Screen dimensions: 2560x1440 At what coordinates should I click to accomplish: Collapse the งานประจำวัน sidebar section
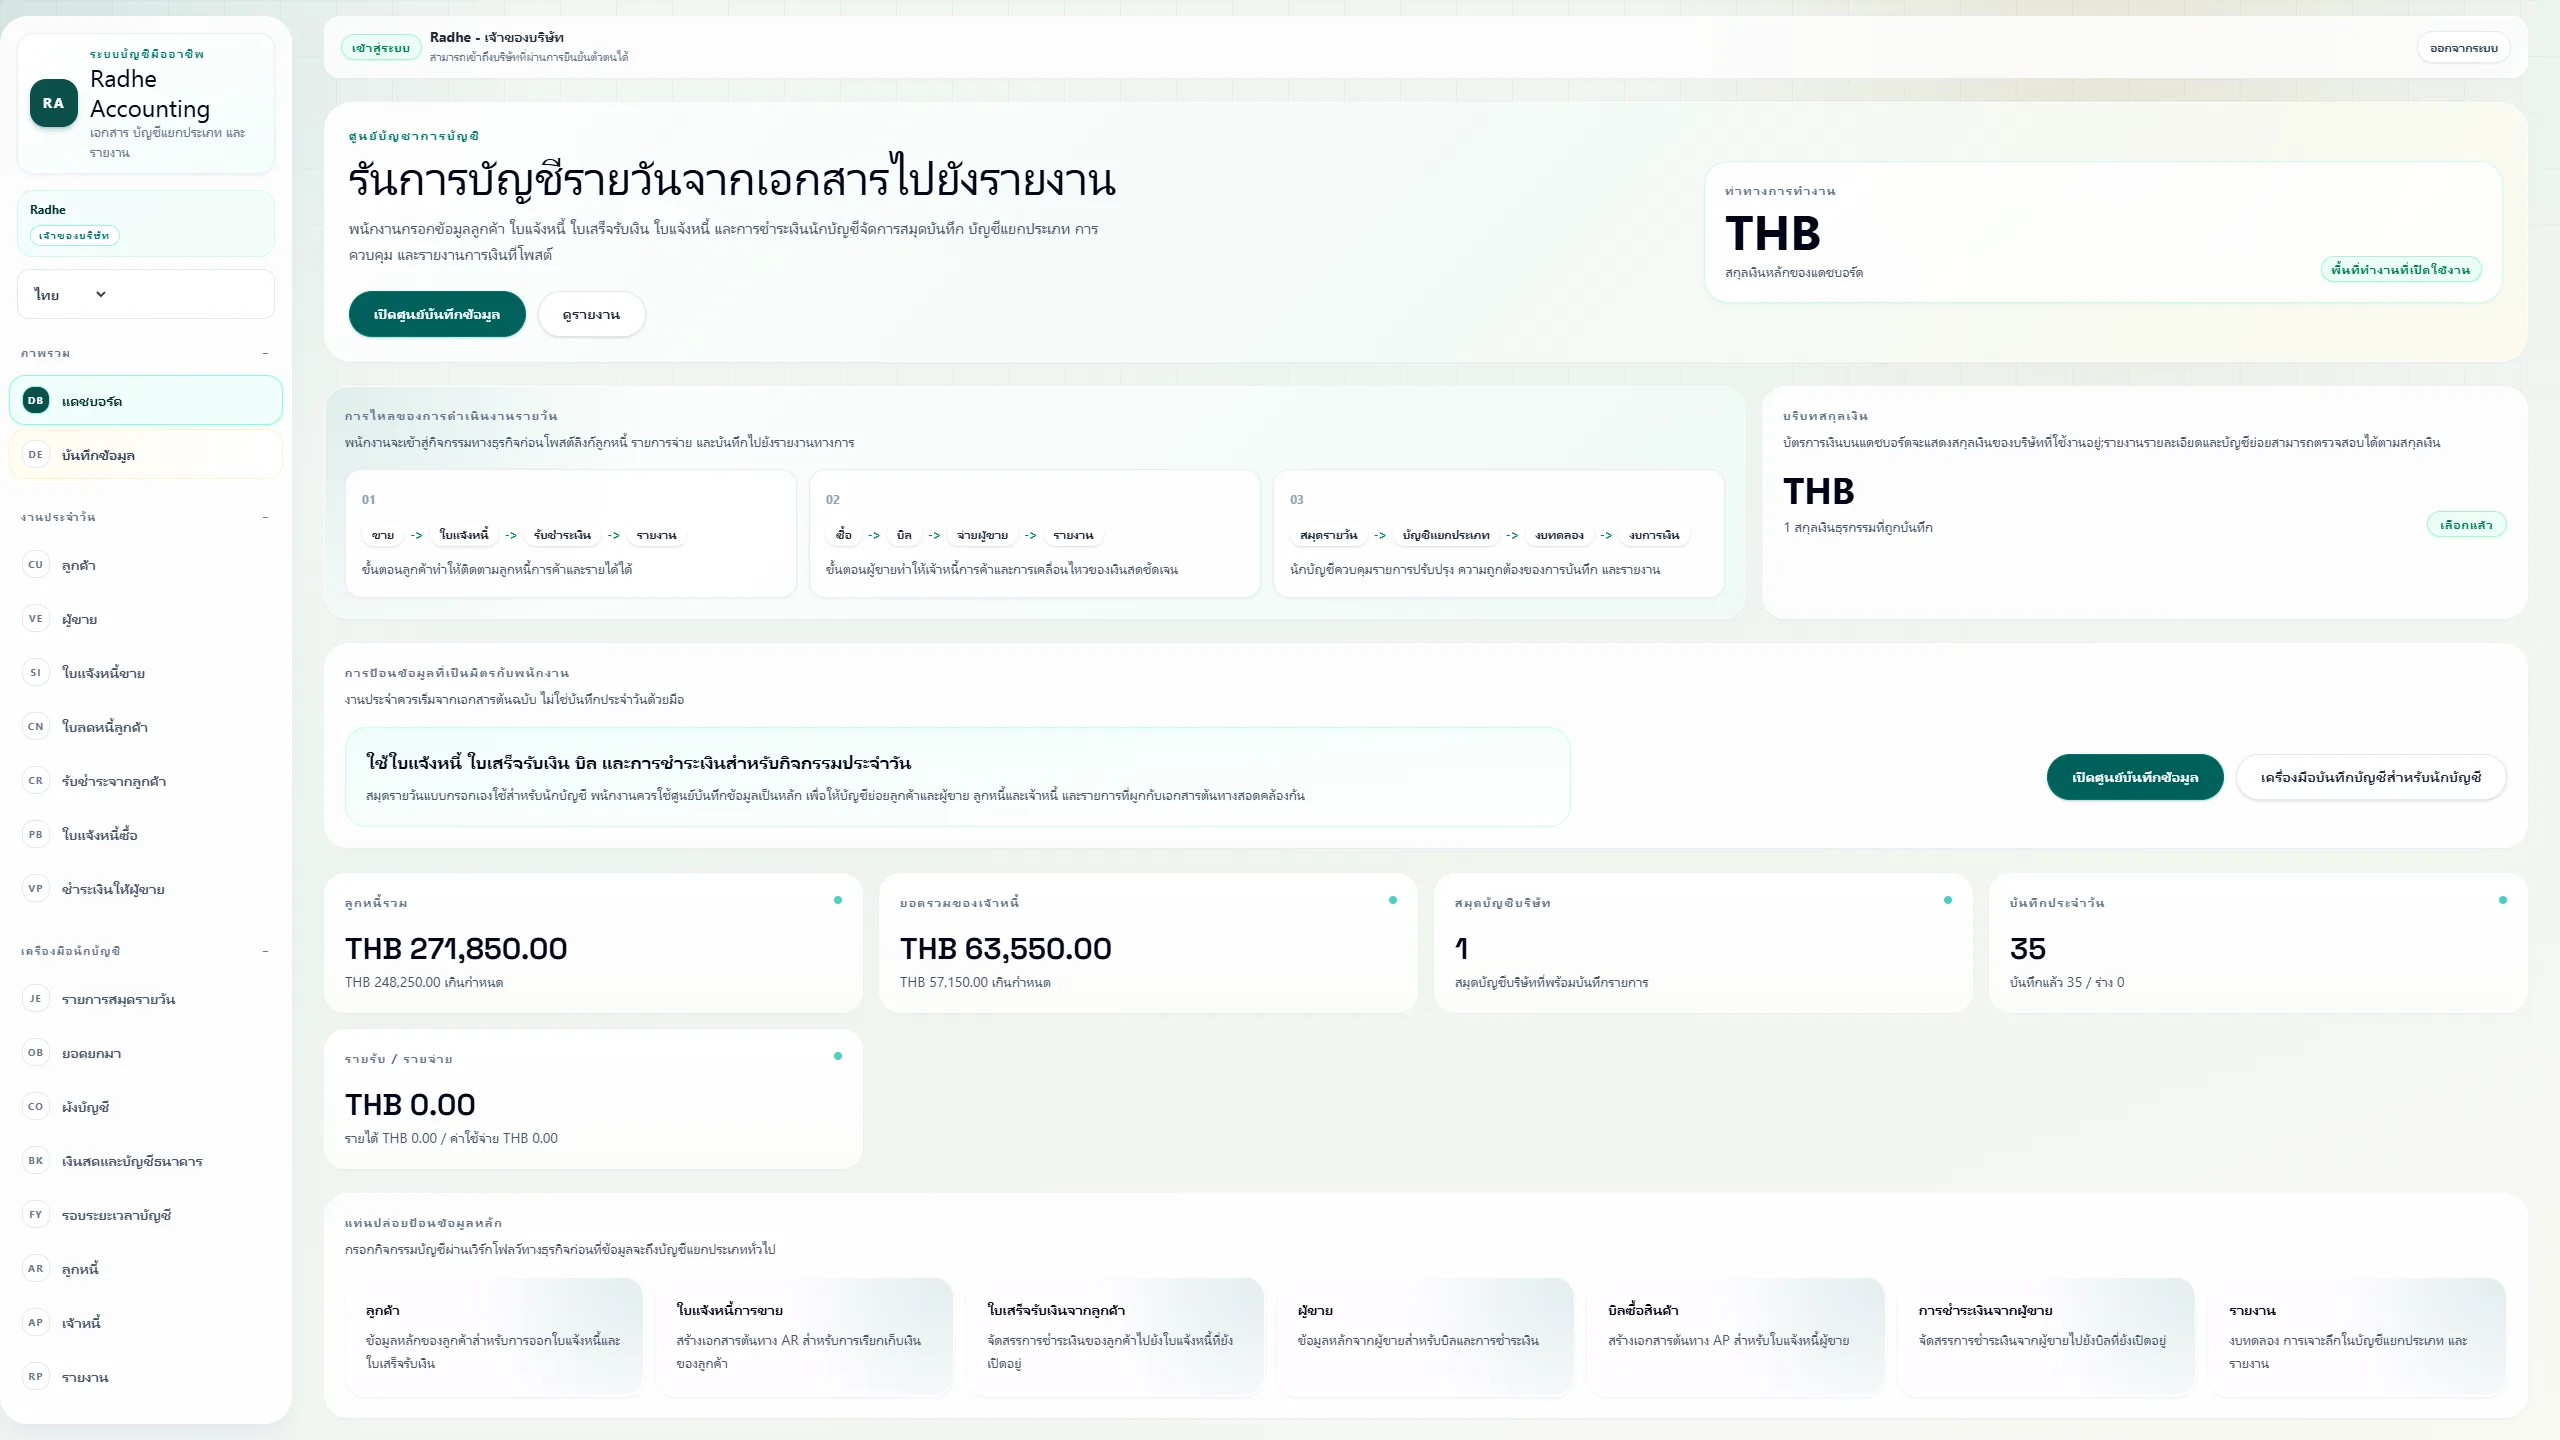(265, 517)
